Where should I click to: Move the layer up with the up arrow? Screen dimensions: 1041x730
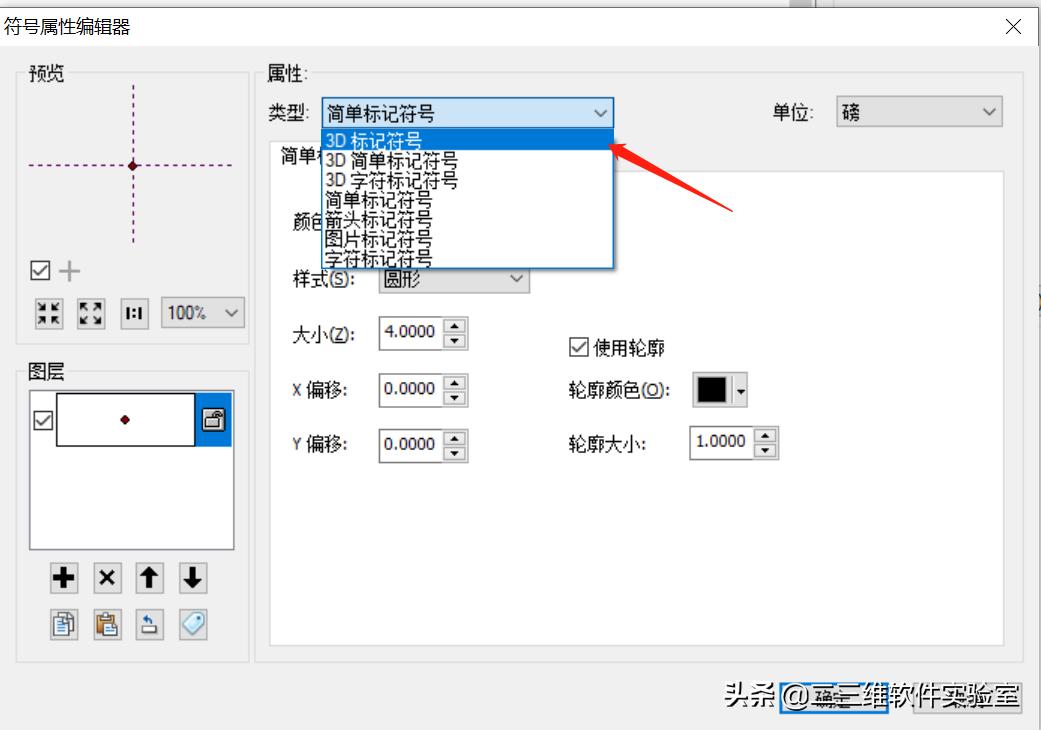coord(150,578)
